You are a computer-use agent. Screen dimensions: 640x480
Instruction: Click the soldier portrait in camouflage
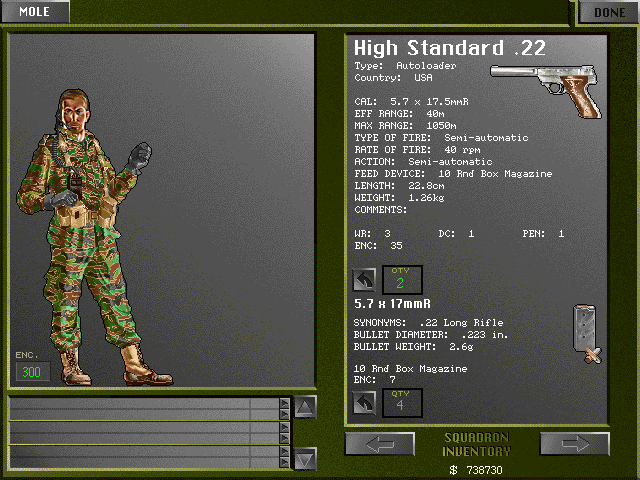[90, 237]
